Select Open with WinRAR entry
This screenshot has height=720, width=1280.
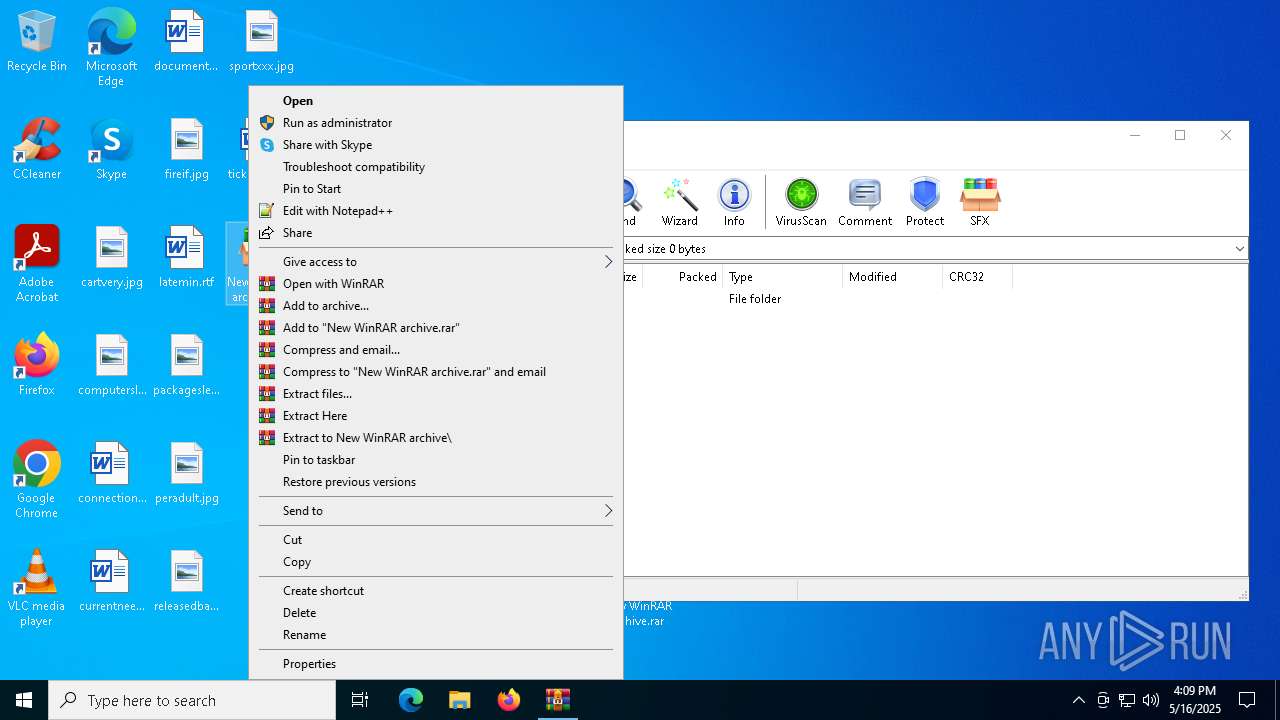435,284
